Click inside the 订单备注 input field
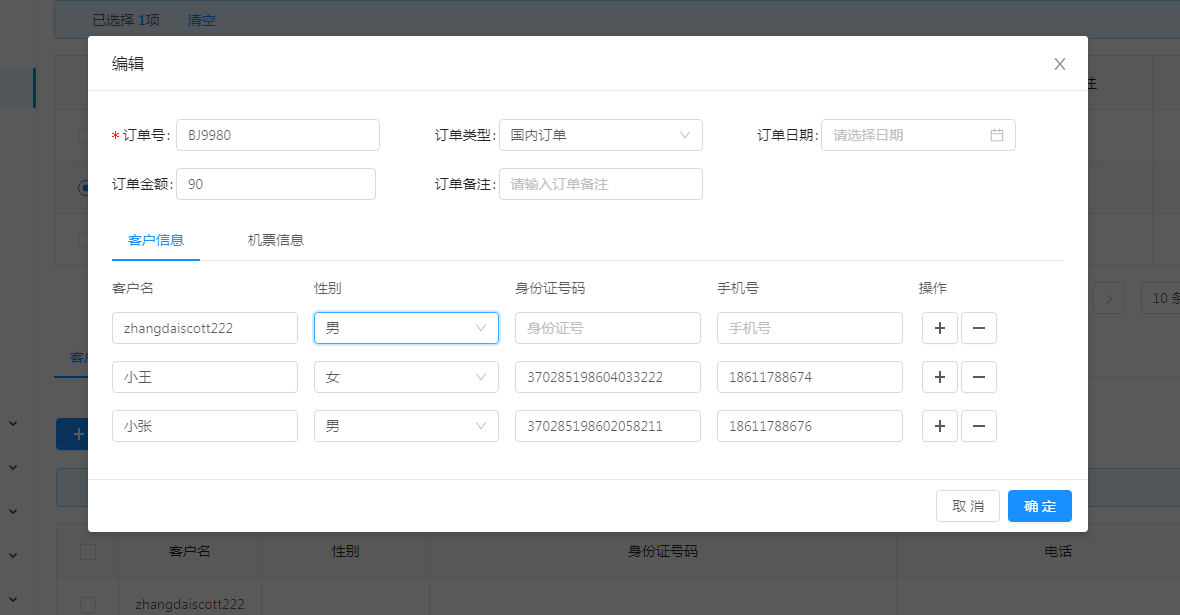This screenshot has width=1180, height=615. tap(600, 184)
